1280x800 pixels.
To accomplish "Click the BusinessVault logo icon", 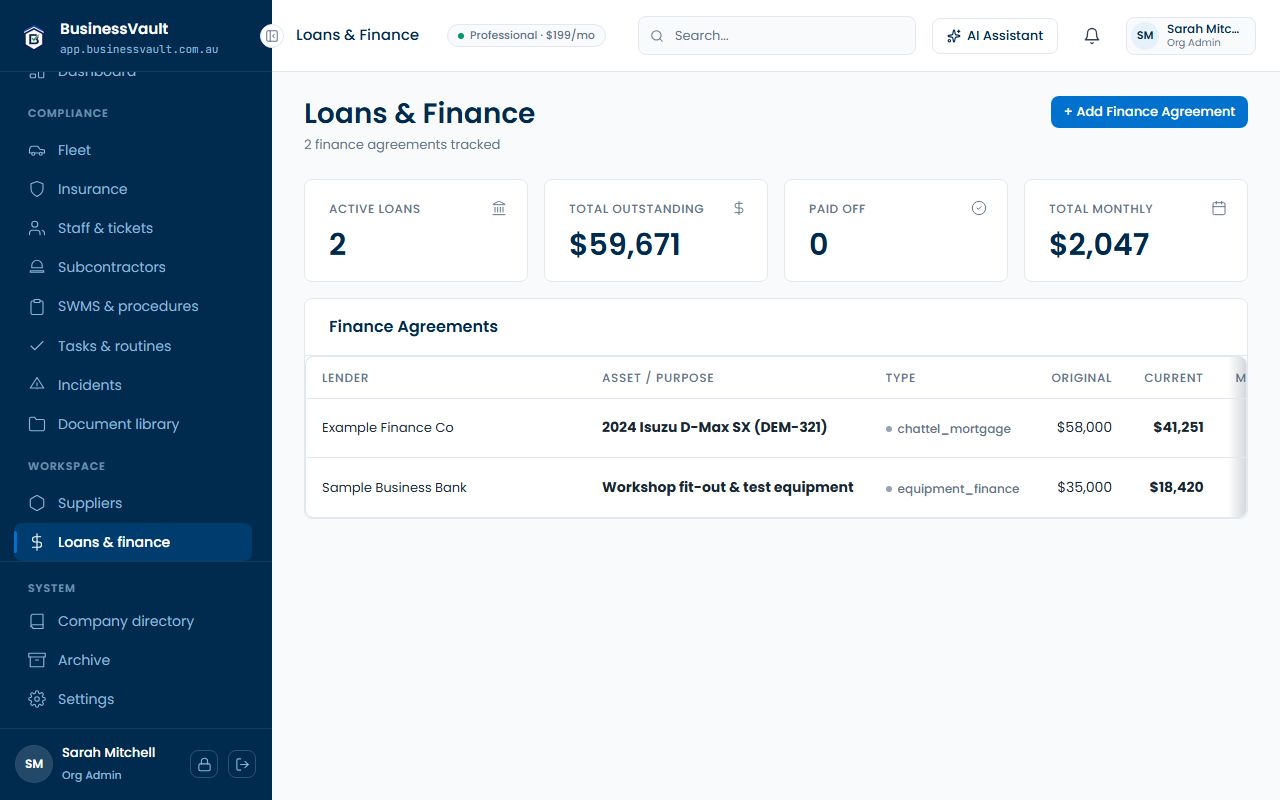I will pyautogui.click(x=35, y=37).
